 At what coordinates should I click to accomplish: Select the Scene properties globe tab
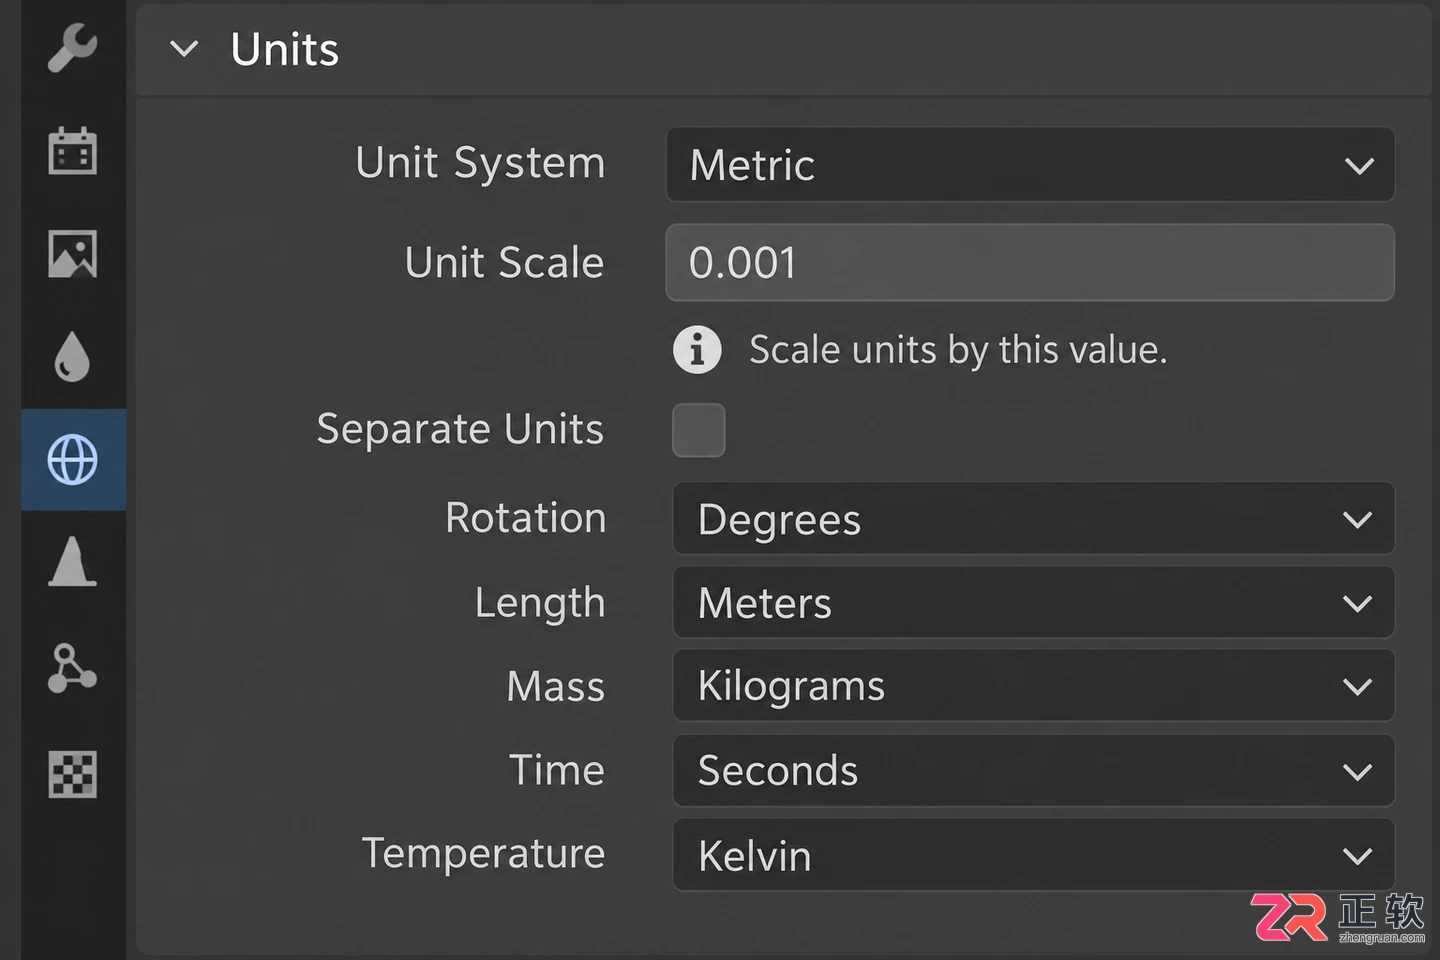73,460
